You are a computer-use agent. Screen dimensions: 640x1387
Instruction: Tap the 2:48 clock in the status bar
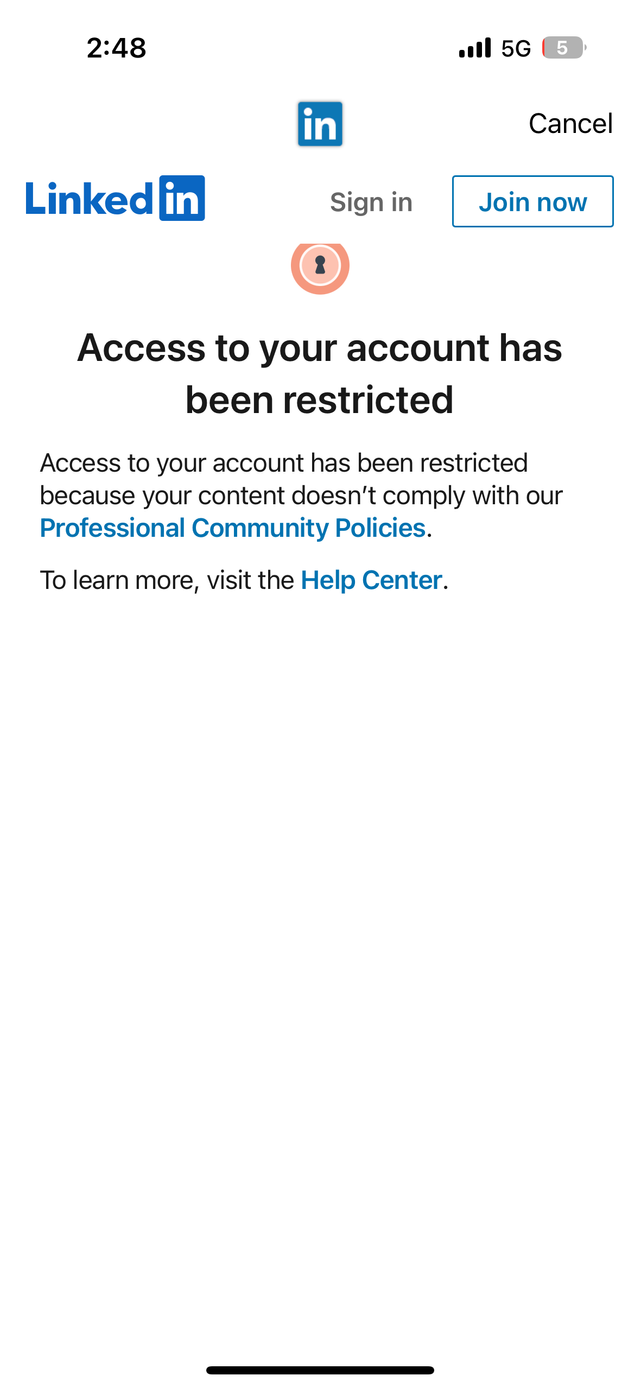(117, 48)
